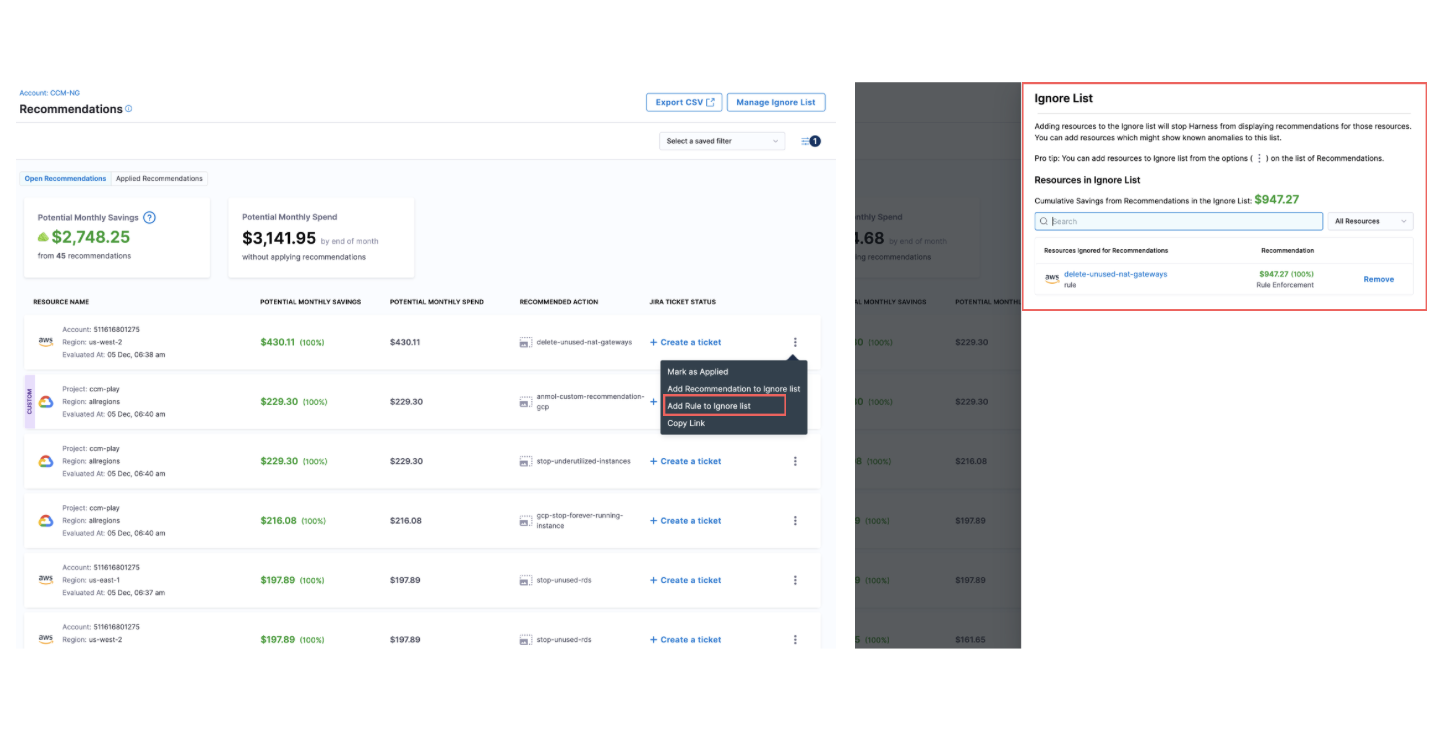Click the Potential Monthly Savings help icon
Screen dimensions: 1440x744
click(x=149, y=217)
